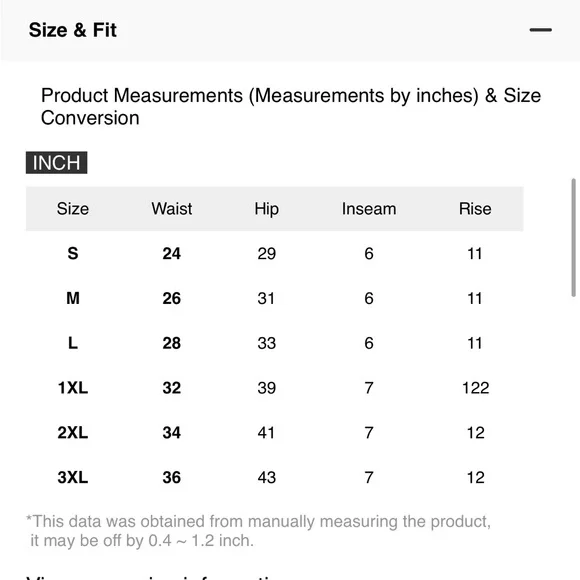Click the Product Measurements description text
Screen dimensions: 580x580
291,107
